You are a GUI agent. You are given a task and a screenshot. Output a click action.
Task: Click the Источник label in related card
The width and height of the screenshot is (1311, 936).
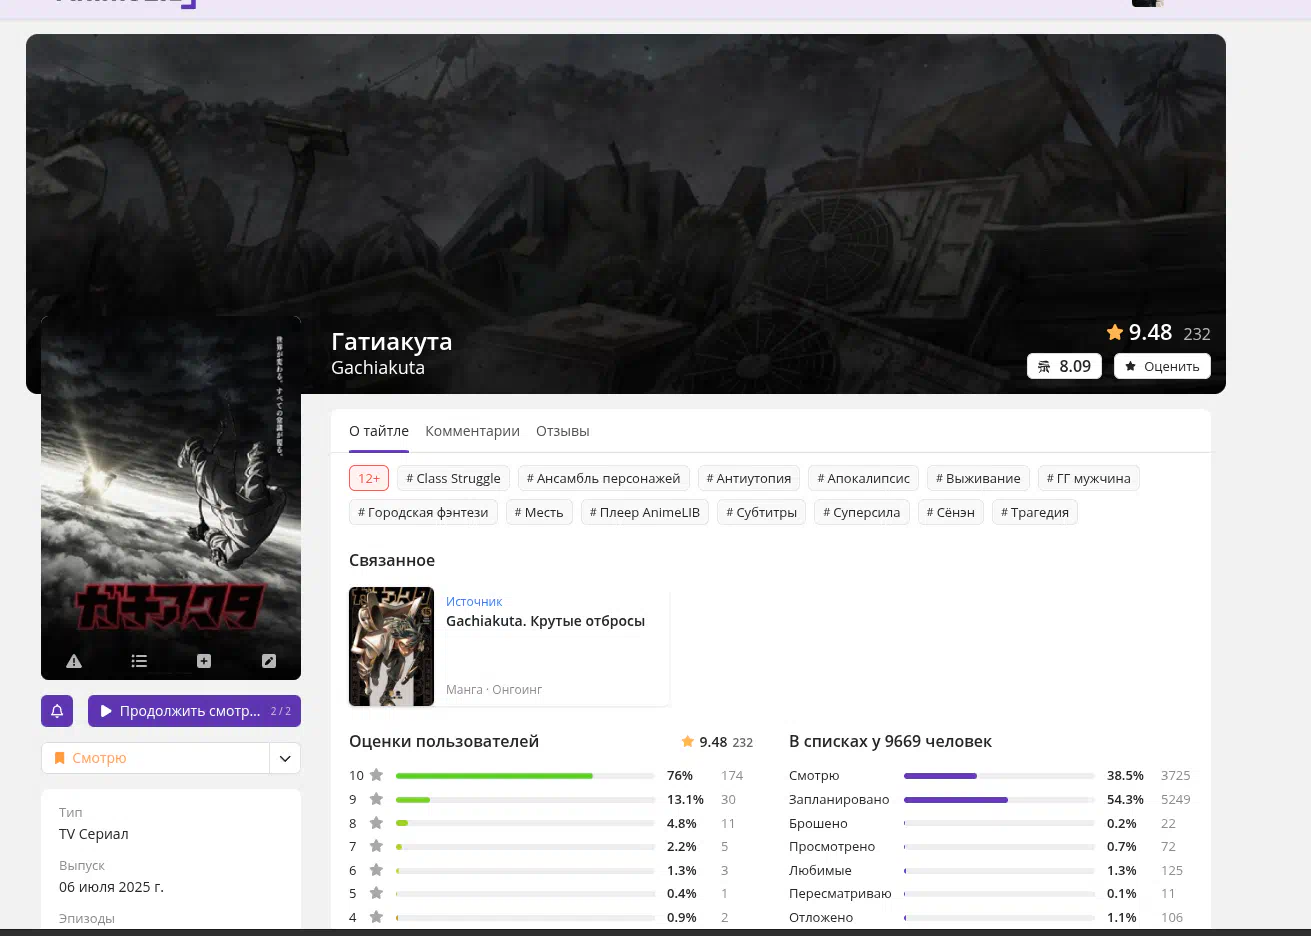pos(474,601)
